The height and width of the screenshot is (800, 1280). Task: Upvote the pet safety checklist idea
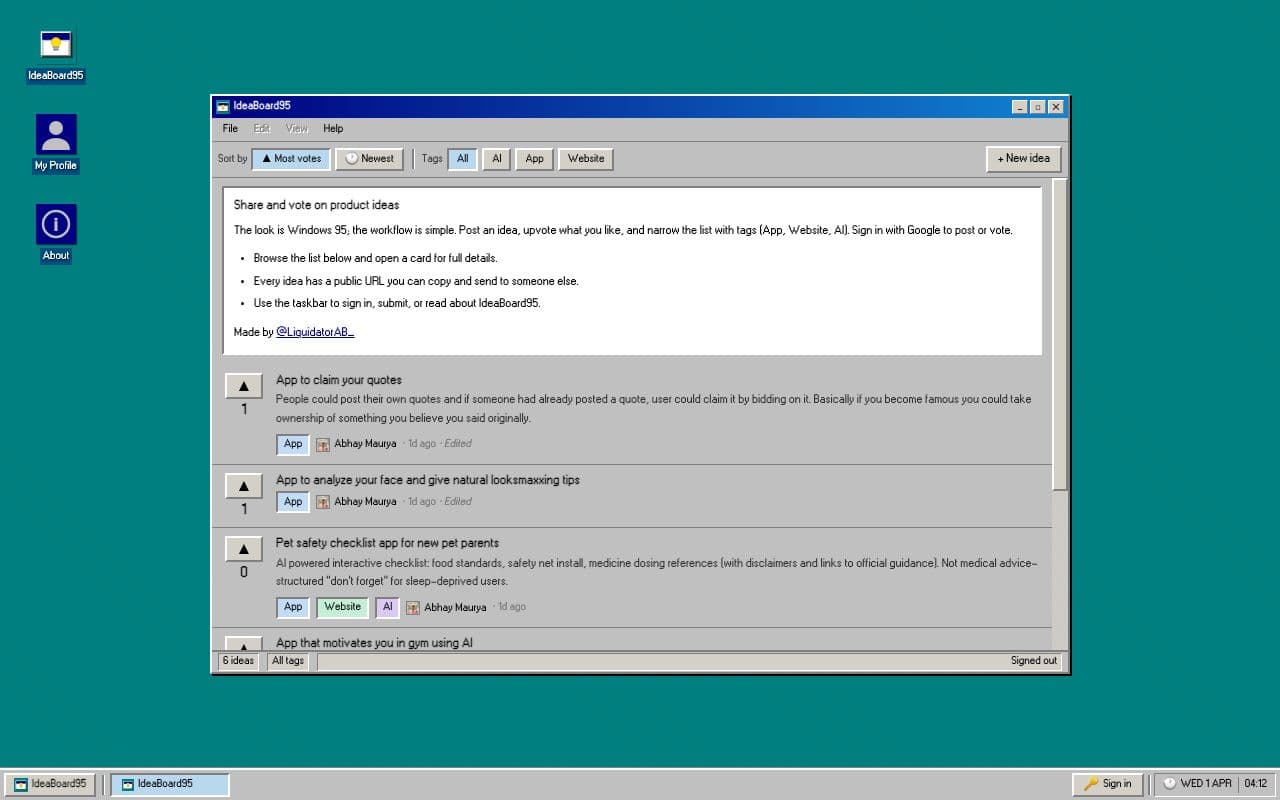click(x=243, y=548)
